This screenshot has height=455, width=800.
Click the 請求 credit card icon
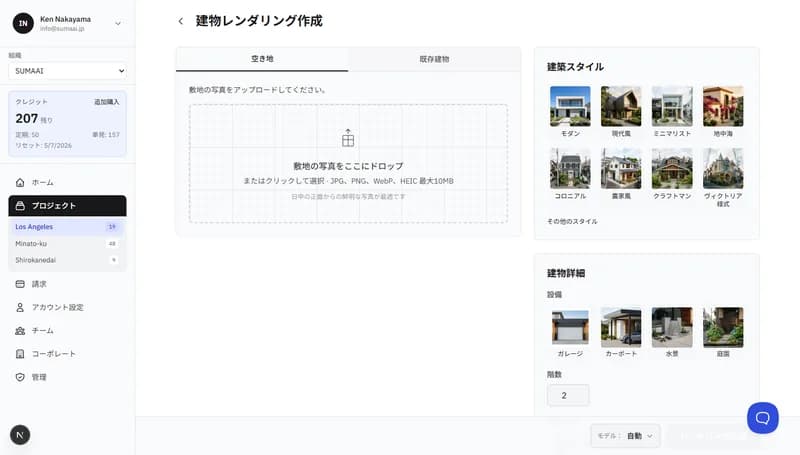pos(20,284)
